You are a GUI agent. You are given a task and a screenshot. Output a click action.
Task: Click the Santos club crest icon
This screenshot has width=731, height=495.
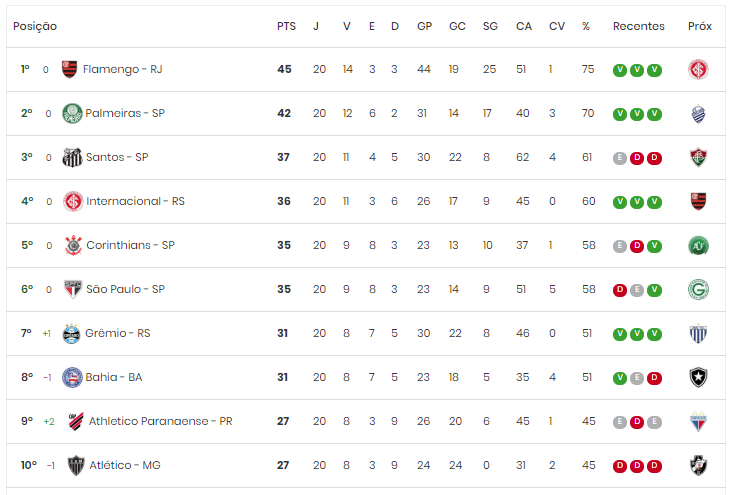coord(72,158)
